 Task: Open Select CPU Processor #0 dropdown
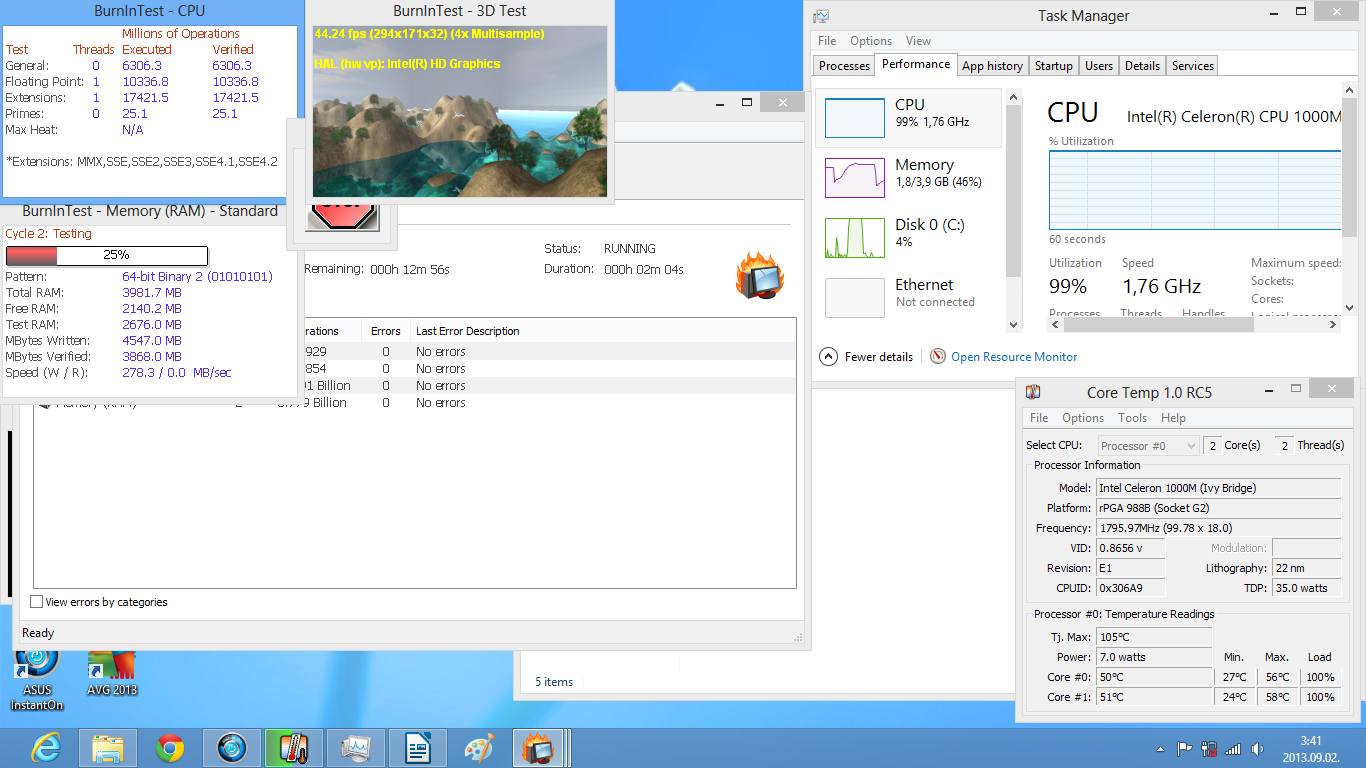click(x=1148, y=445)
